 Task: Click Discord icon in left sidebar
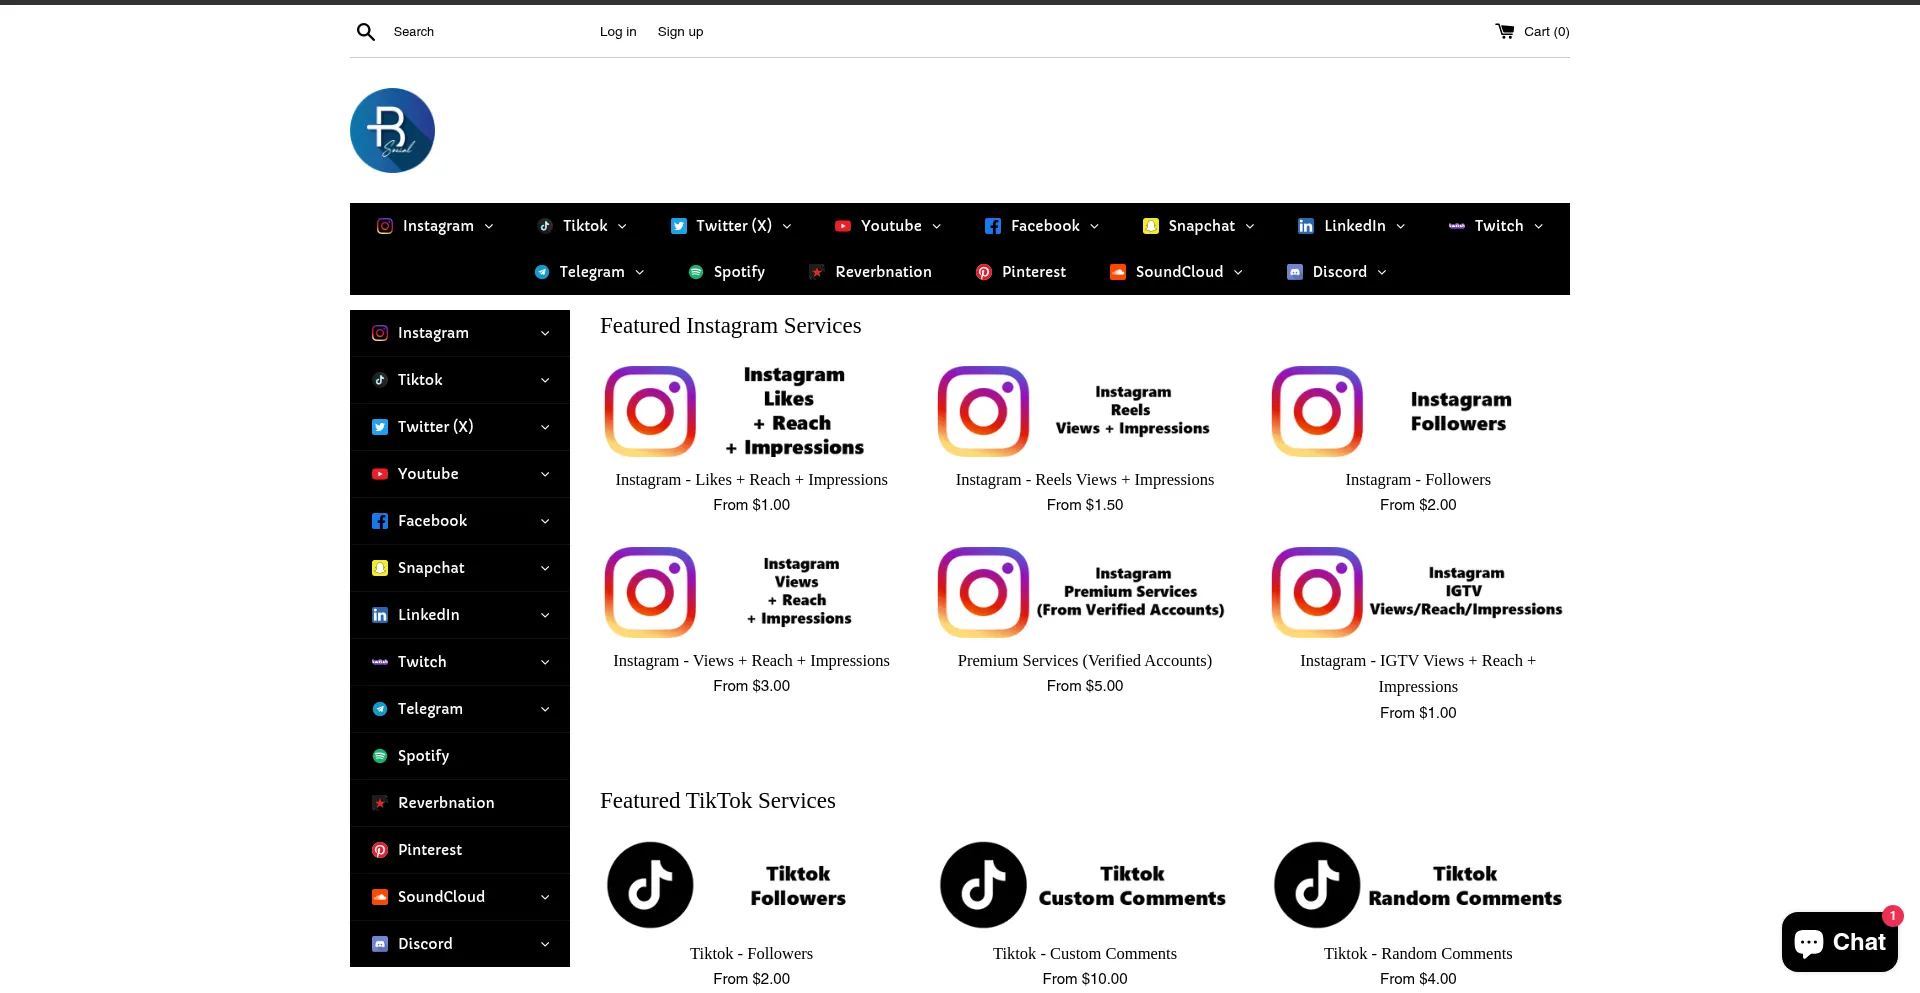380,944
